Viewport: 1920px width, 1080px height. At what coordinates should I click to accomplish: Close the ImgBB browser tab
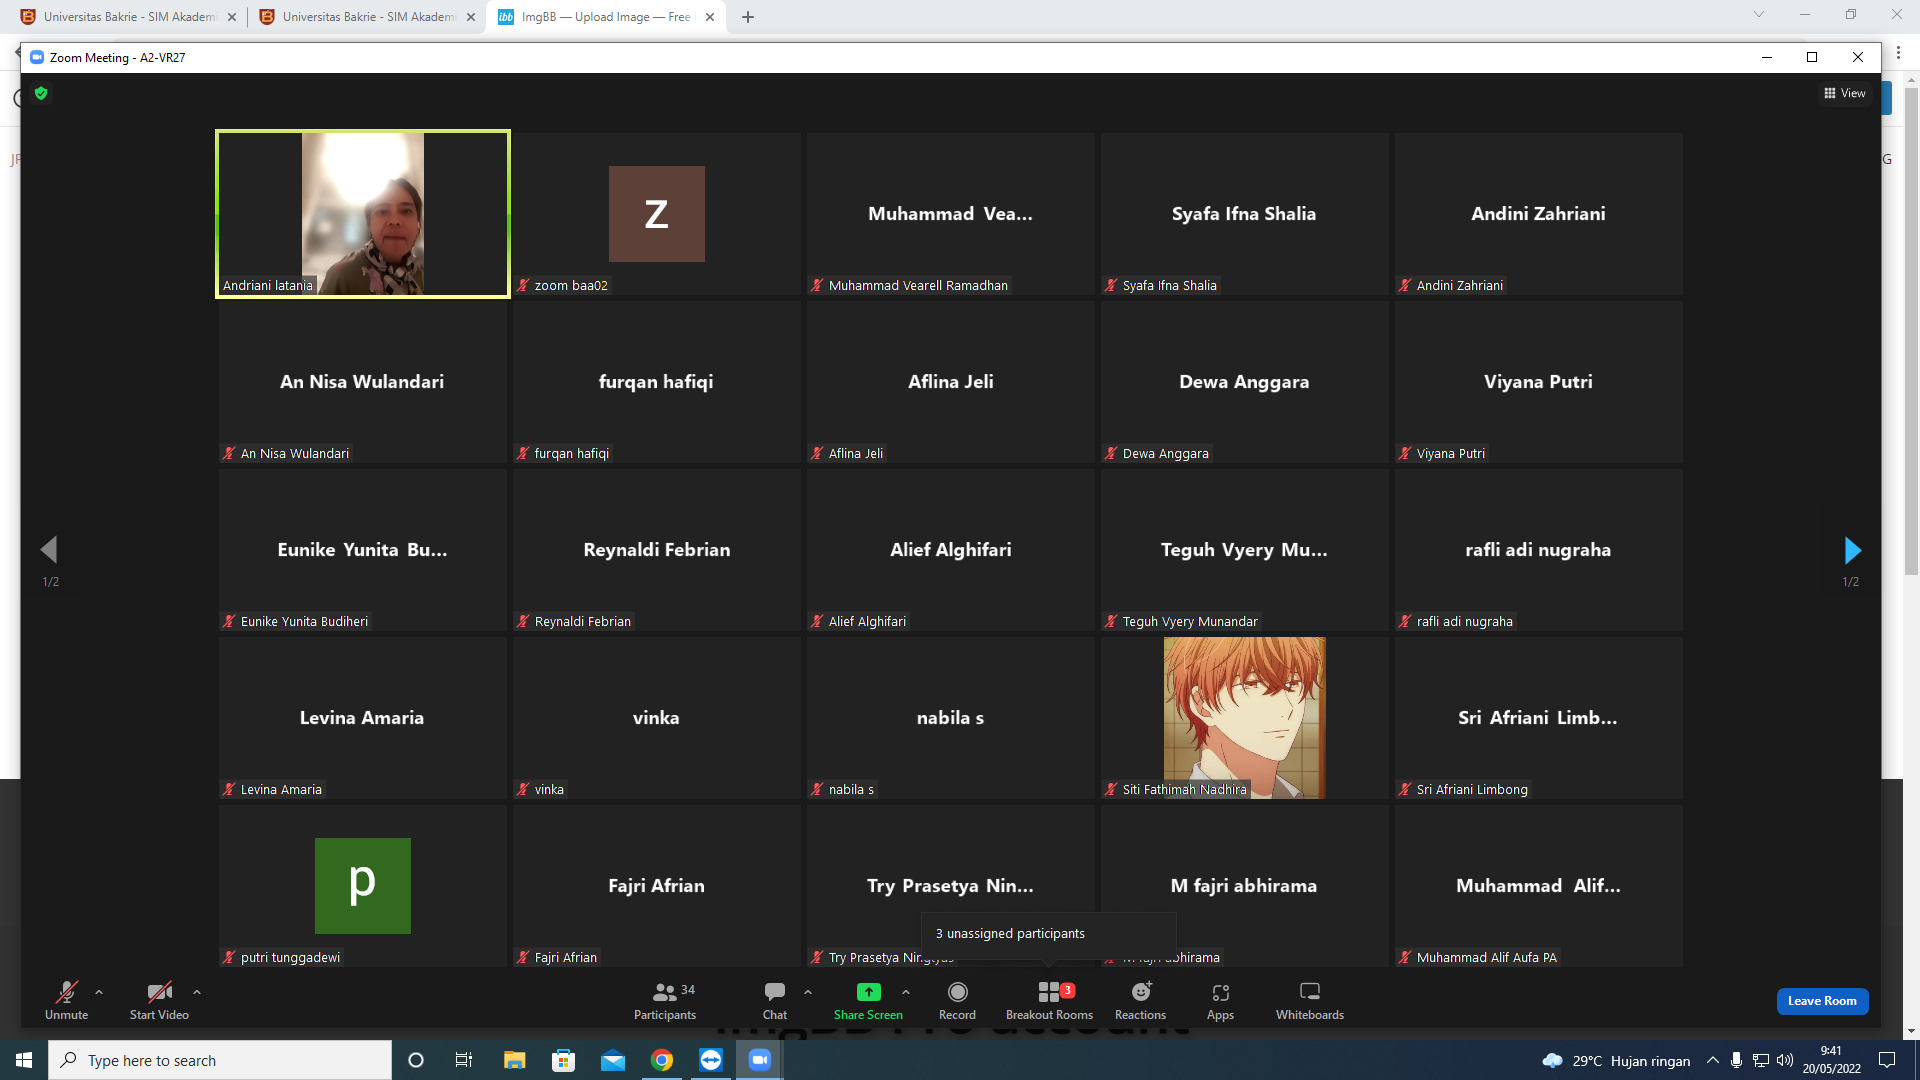(710, 17)
